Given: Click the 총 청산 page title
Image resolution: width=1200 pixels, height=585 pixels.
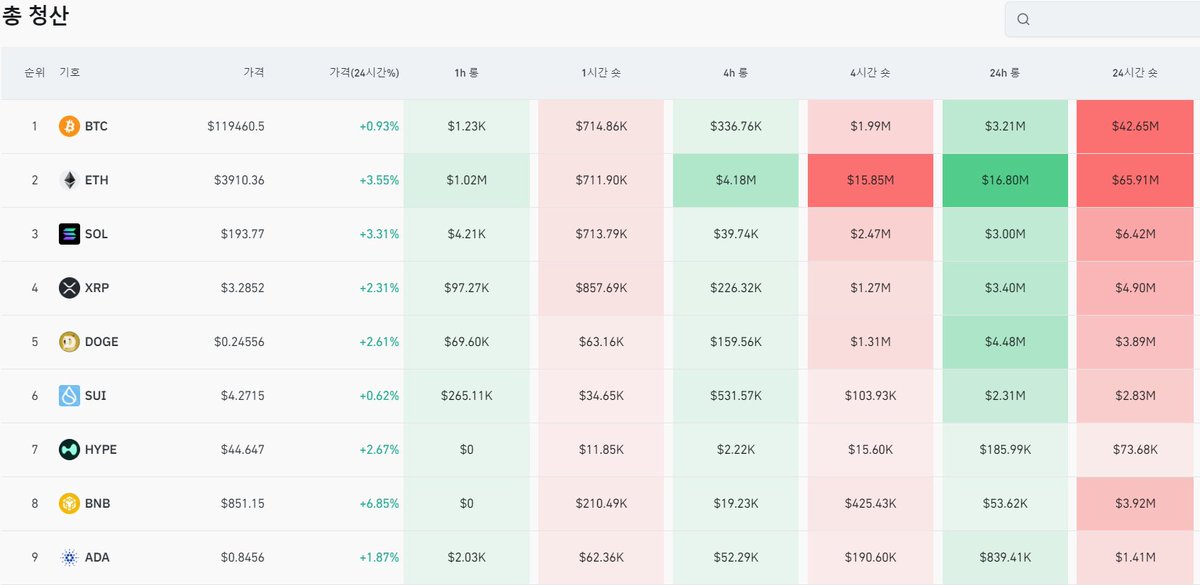Looking at the screenshot, I should [x=35, y=16].
